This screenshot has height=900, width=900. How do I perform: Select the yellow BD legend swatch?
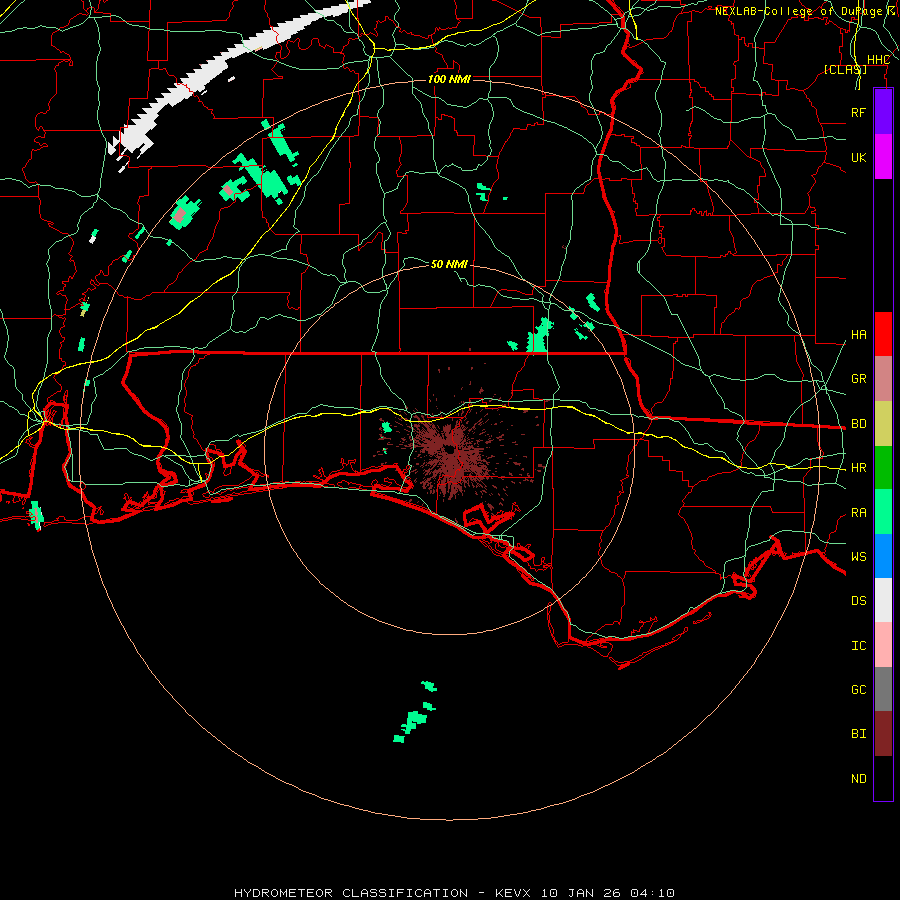click(883, 424)
